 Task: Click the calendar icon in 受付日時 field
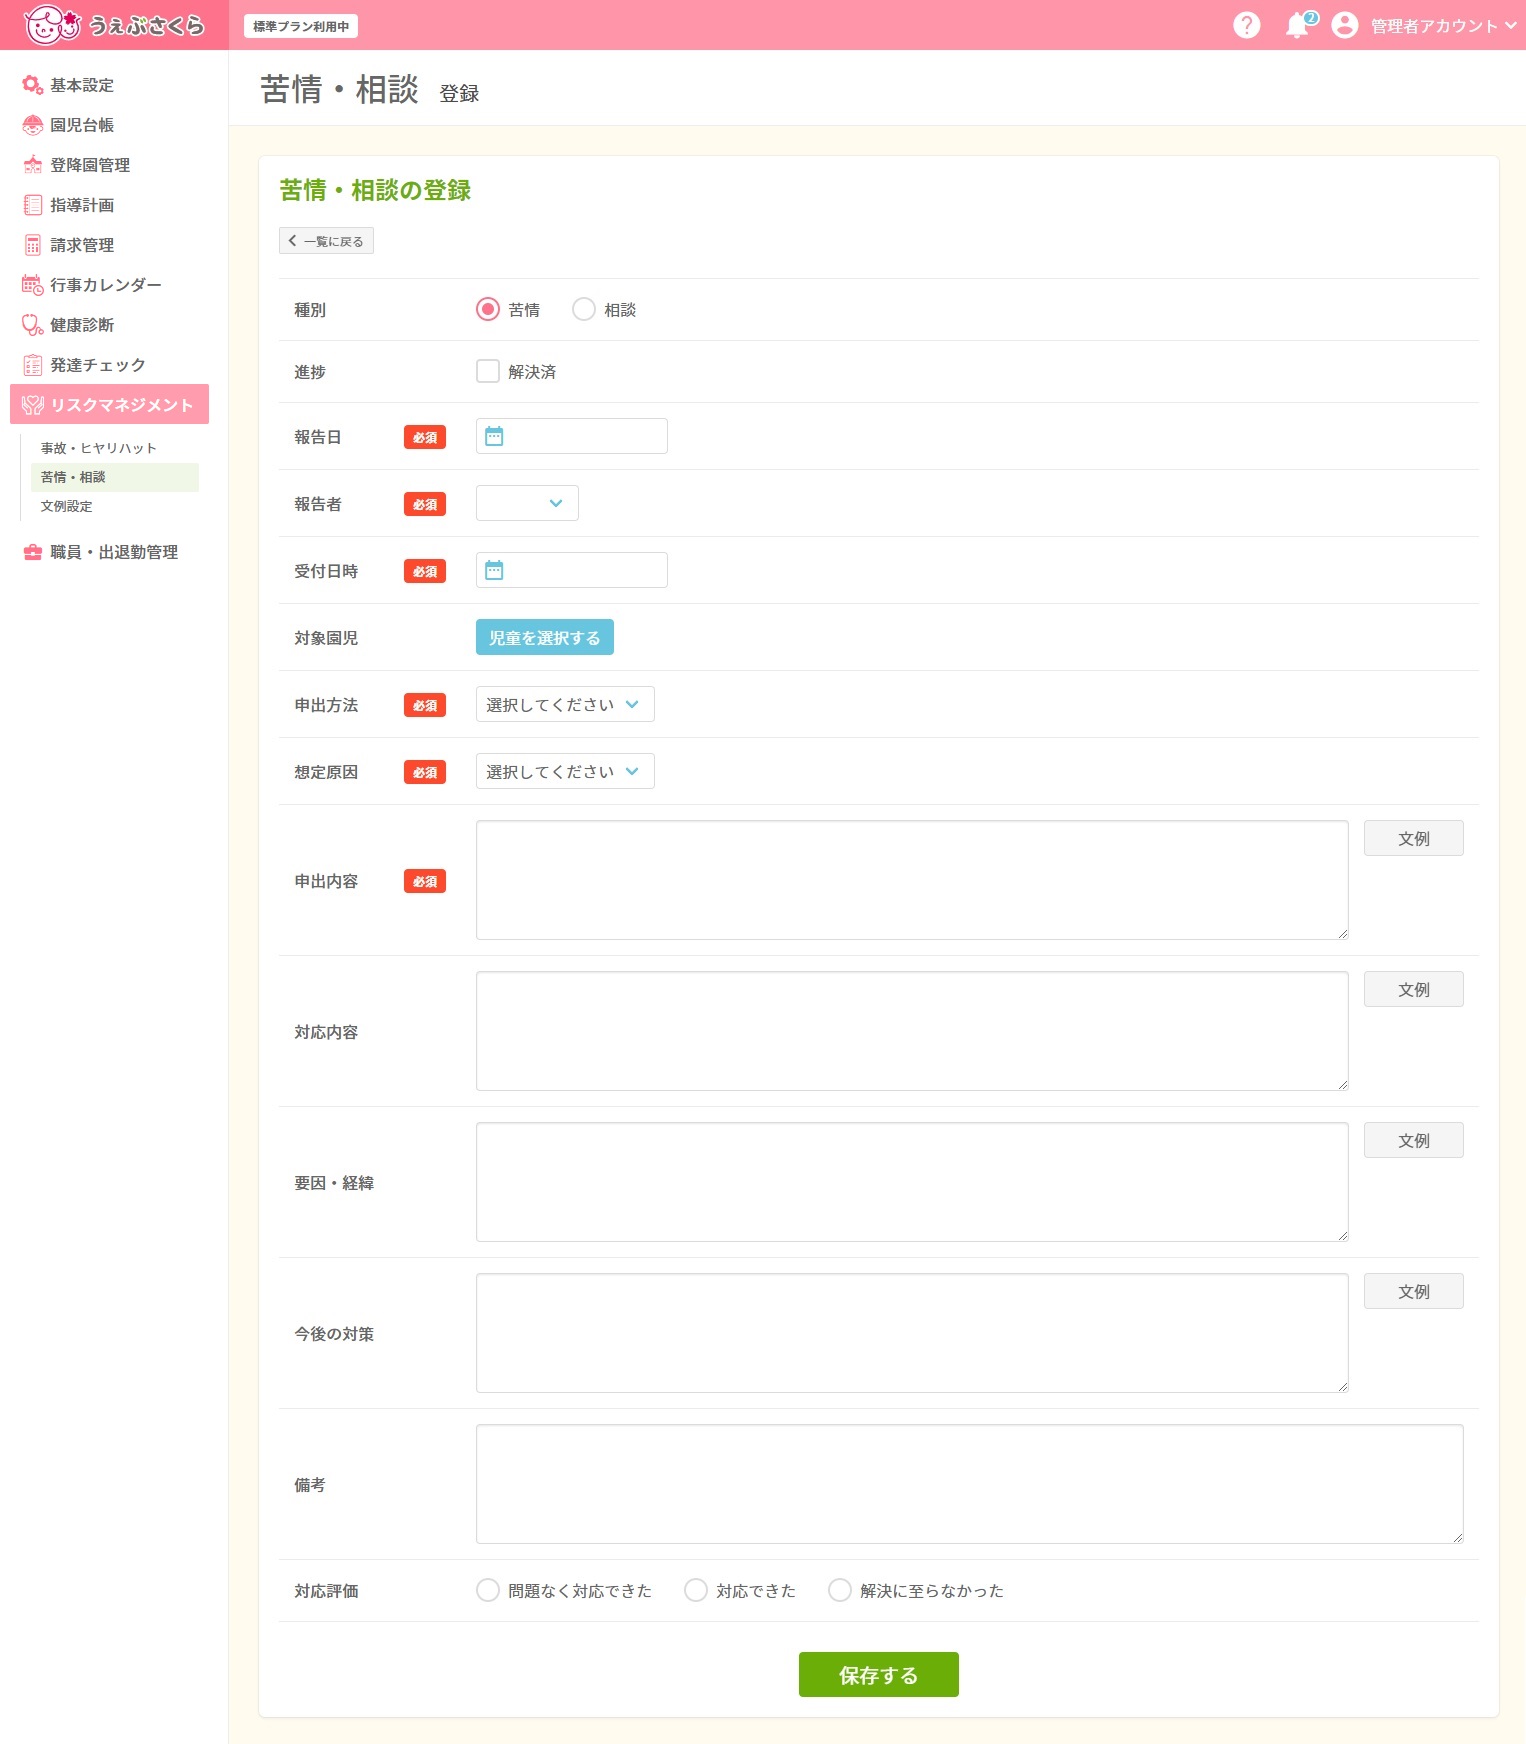pos(494,570)
